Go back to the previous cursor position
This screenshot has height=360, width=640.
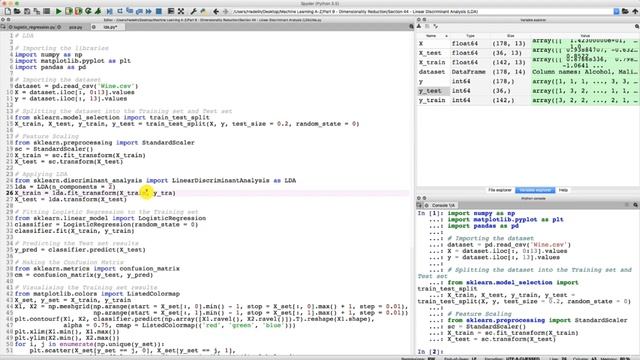[216, 11]
